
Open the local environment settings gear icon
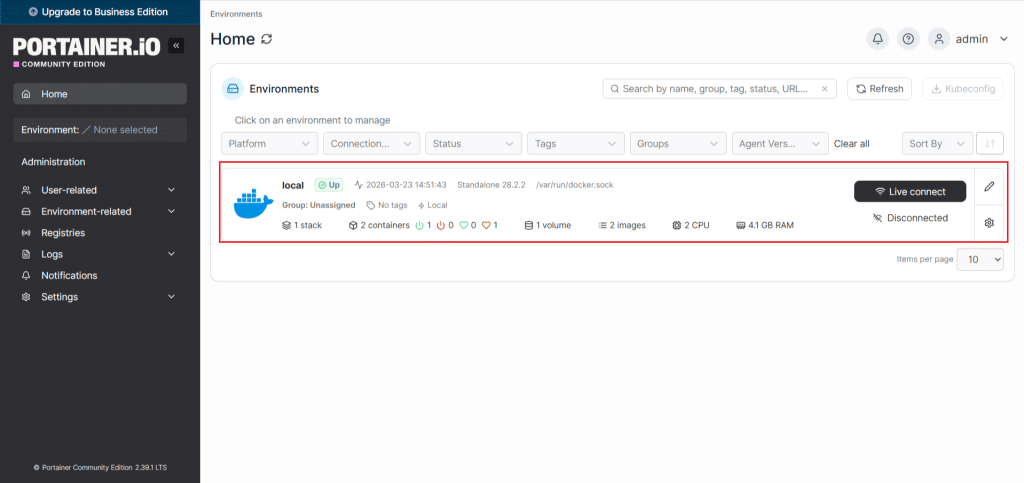click(989, 223)
